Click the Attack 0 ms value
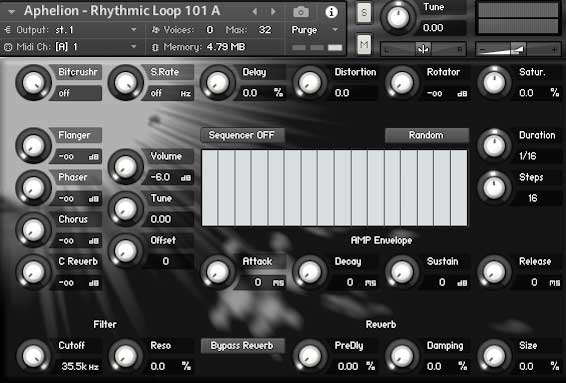This screenshot has height=383, width=566. (x=262, y=282)
